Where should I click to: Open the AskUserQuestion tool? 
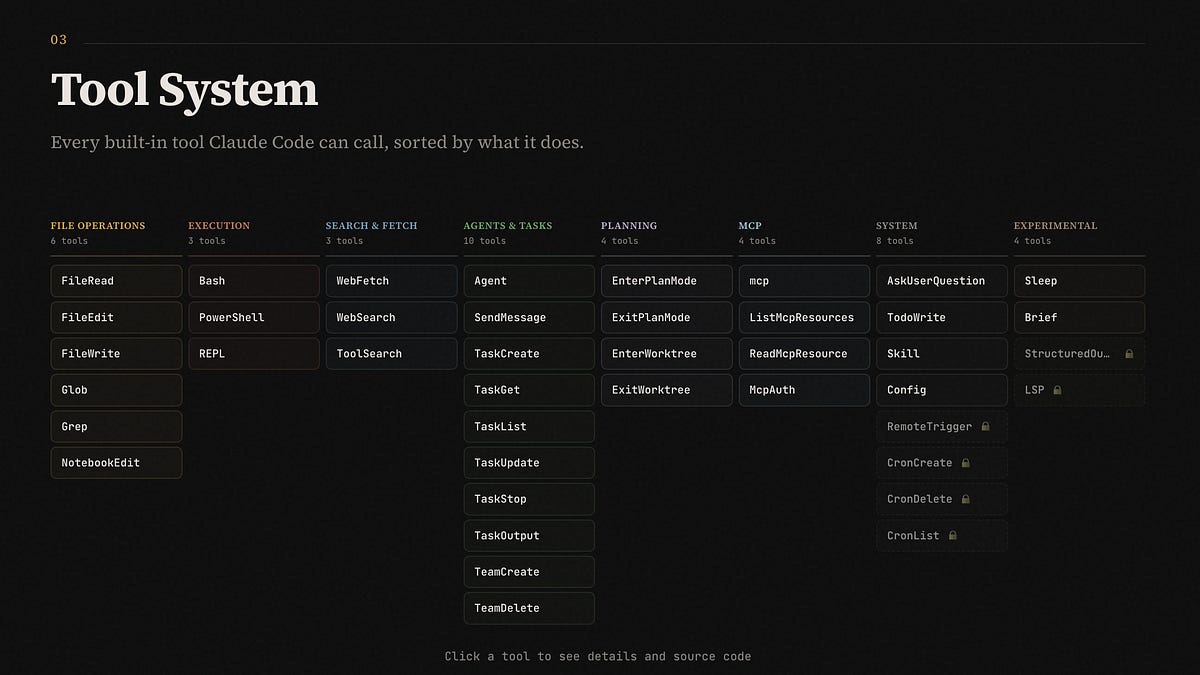[941, 281]
